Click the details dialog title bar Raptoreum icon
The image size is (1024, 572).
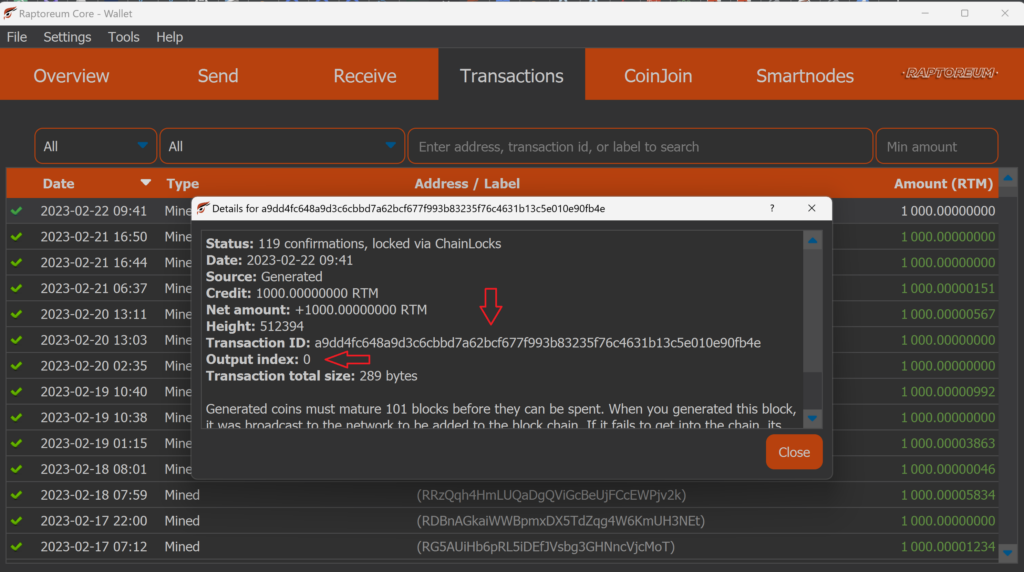coord(202,208)
